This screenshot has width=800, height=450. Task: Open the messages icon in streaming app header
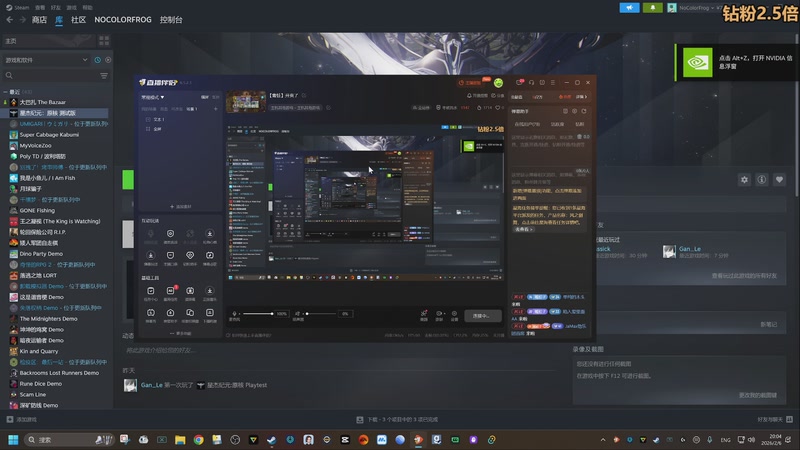pyautogui.click(x=519, y=82)
